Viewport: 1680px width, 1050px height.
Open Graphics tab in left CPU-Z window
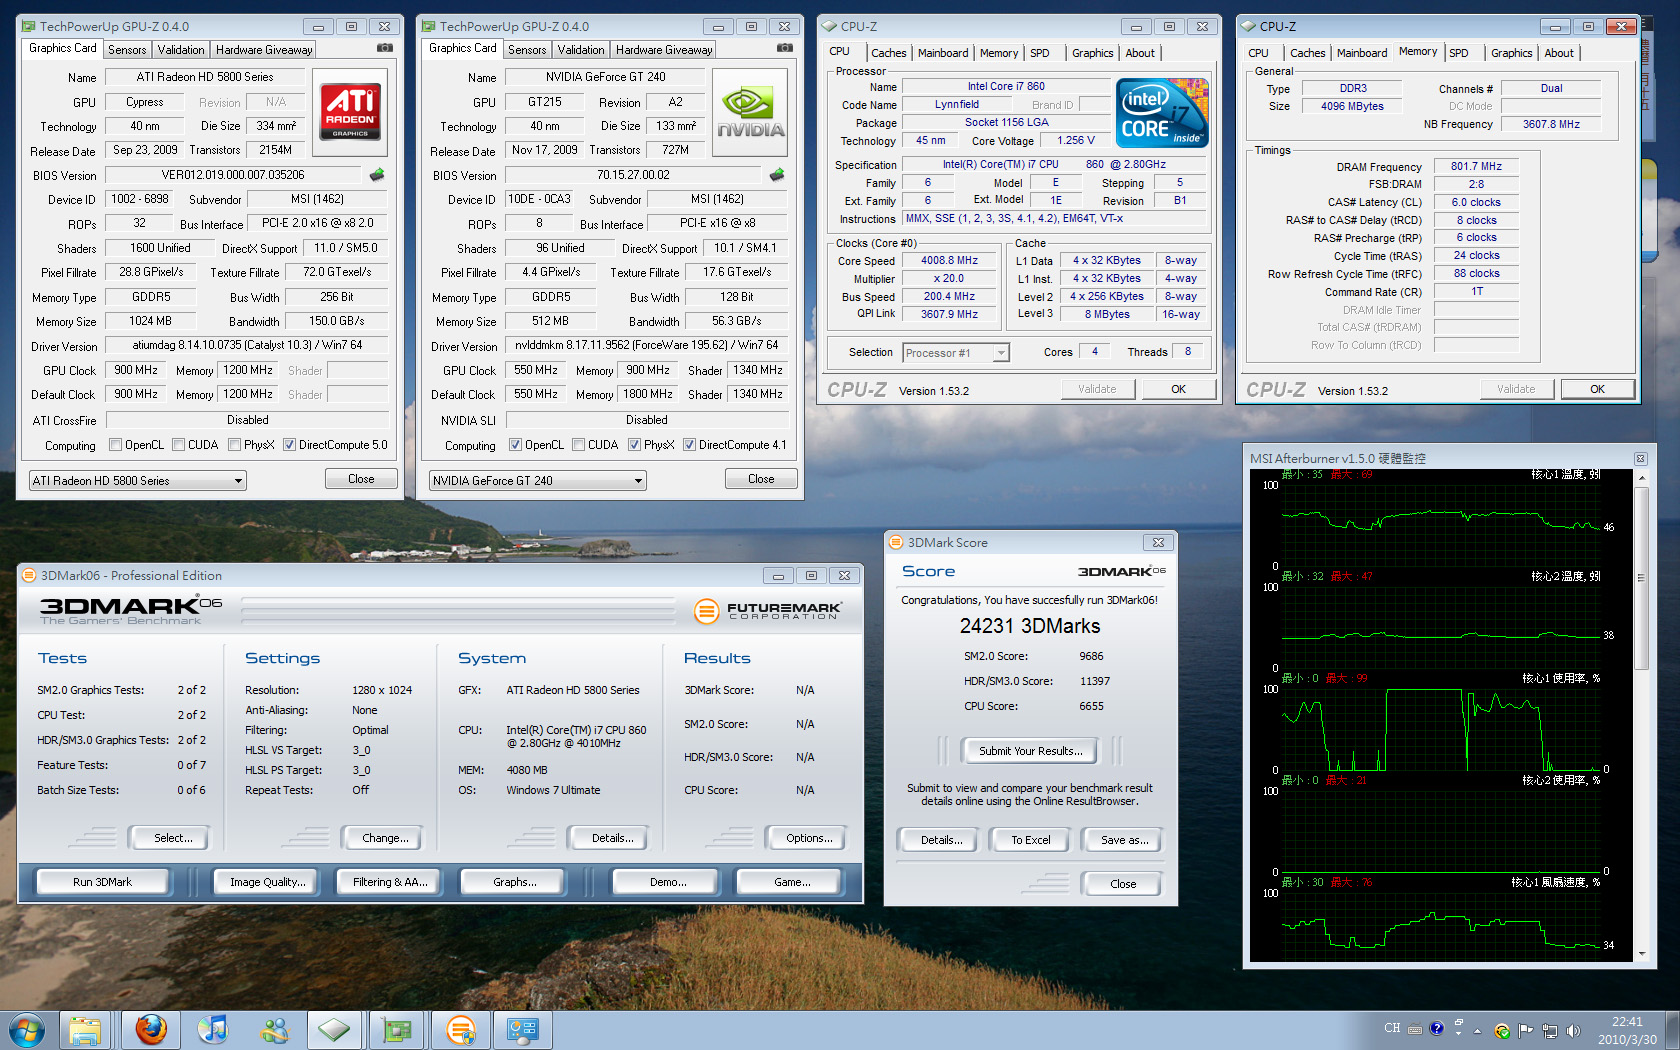1092,53
